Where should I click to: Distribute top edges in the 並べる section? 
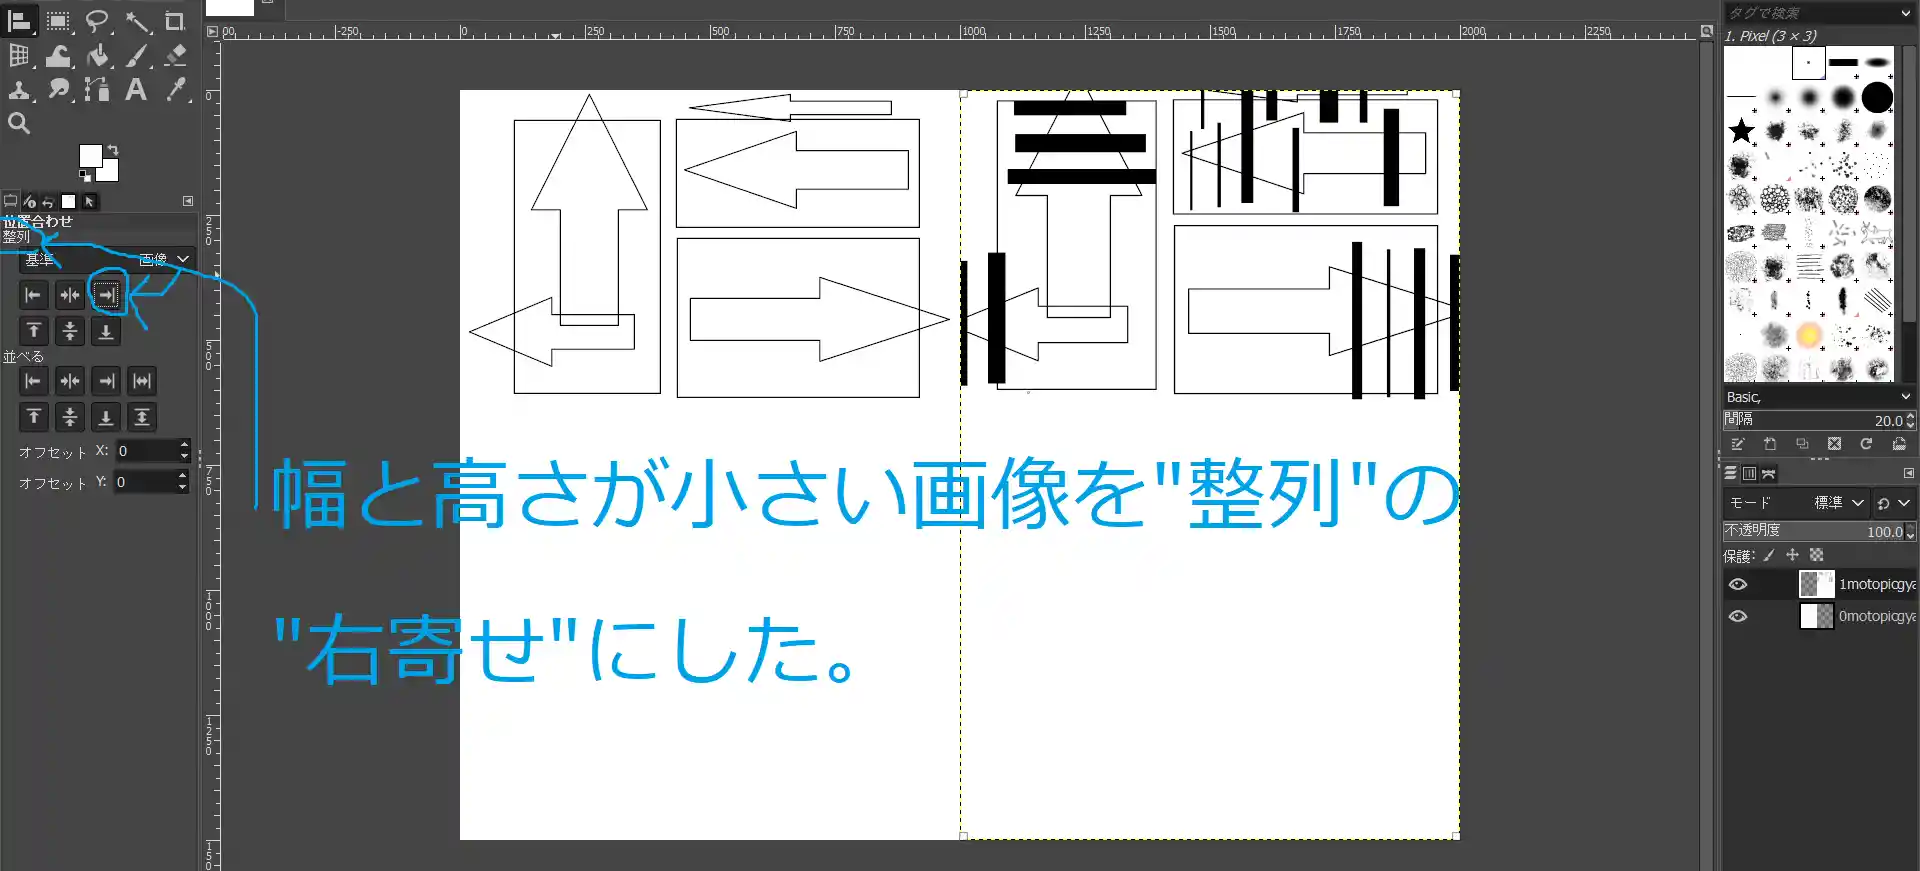coord(34,417)
